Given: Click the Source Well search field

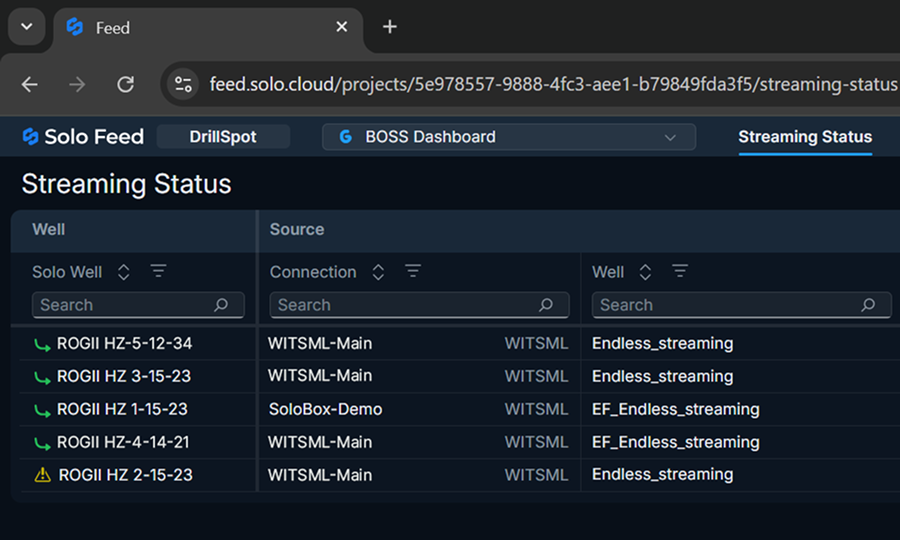Looking at the screenshot, I should coord(742,305).
